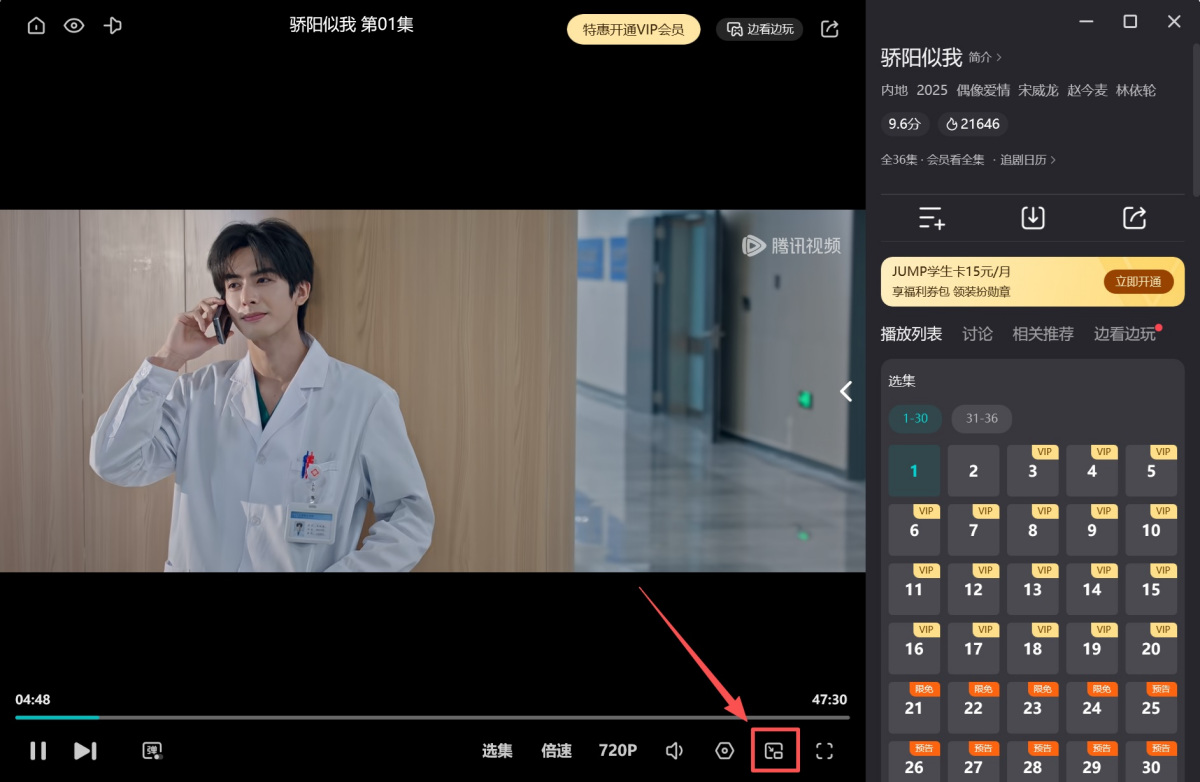Toggle the eye viewing mode icon
Screen dimensions: 1200x782
coord(74,26)
